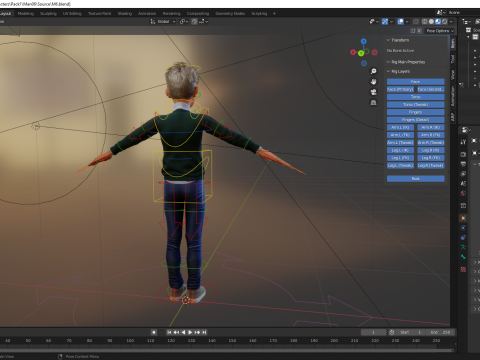Click the green Y axis gizmo handle
Image resolution: width=480 pixels, height=360 pixels.
361,53
